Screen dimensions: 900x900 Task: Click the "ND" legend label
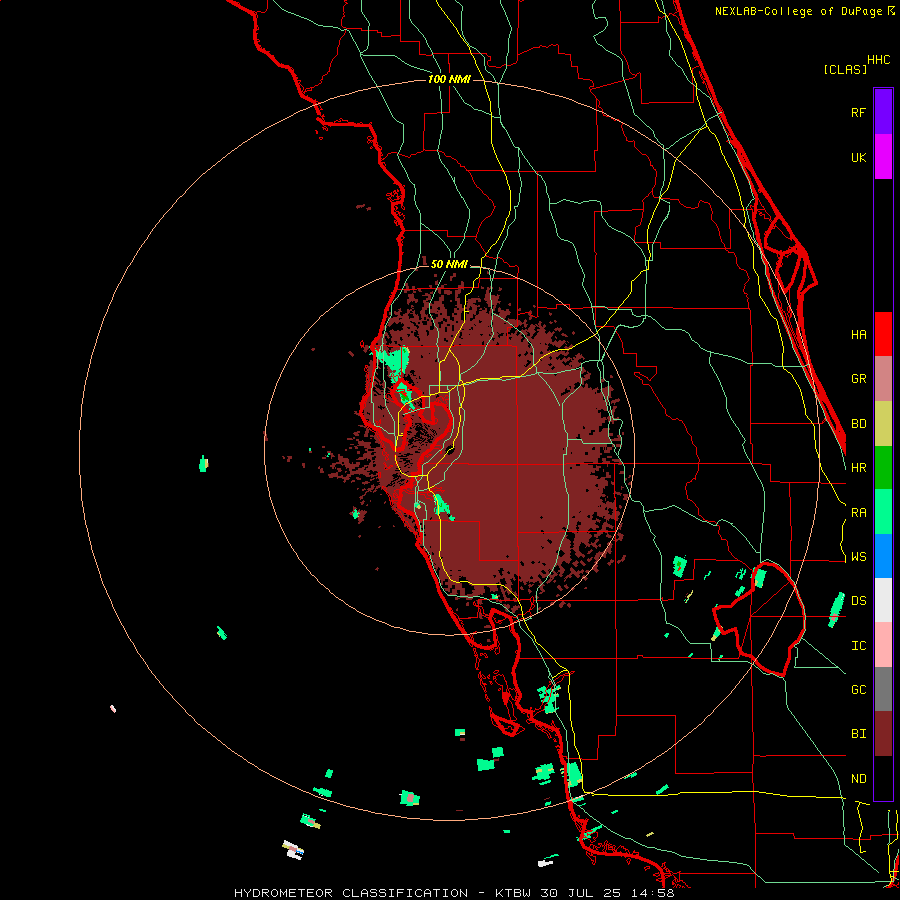858,779
